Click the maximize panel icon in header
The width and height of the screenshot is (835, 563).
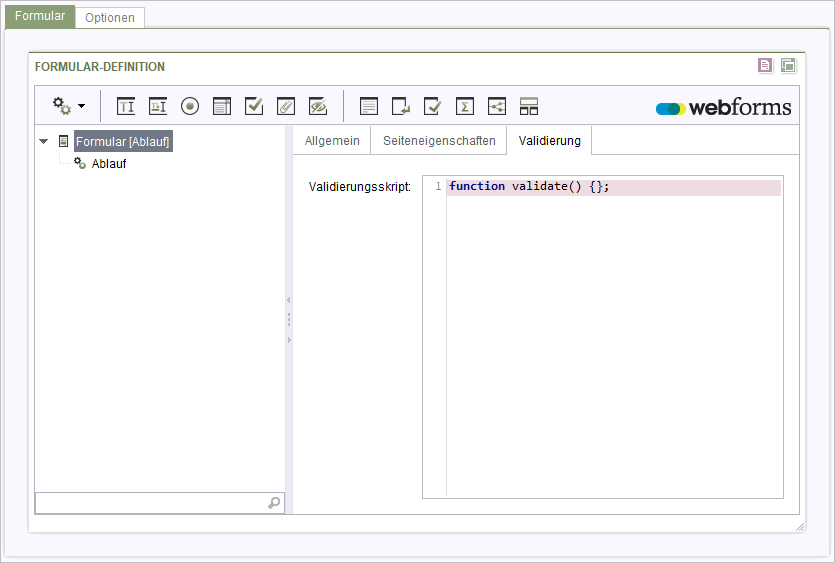(788, 66)
